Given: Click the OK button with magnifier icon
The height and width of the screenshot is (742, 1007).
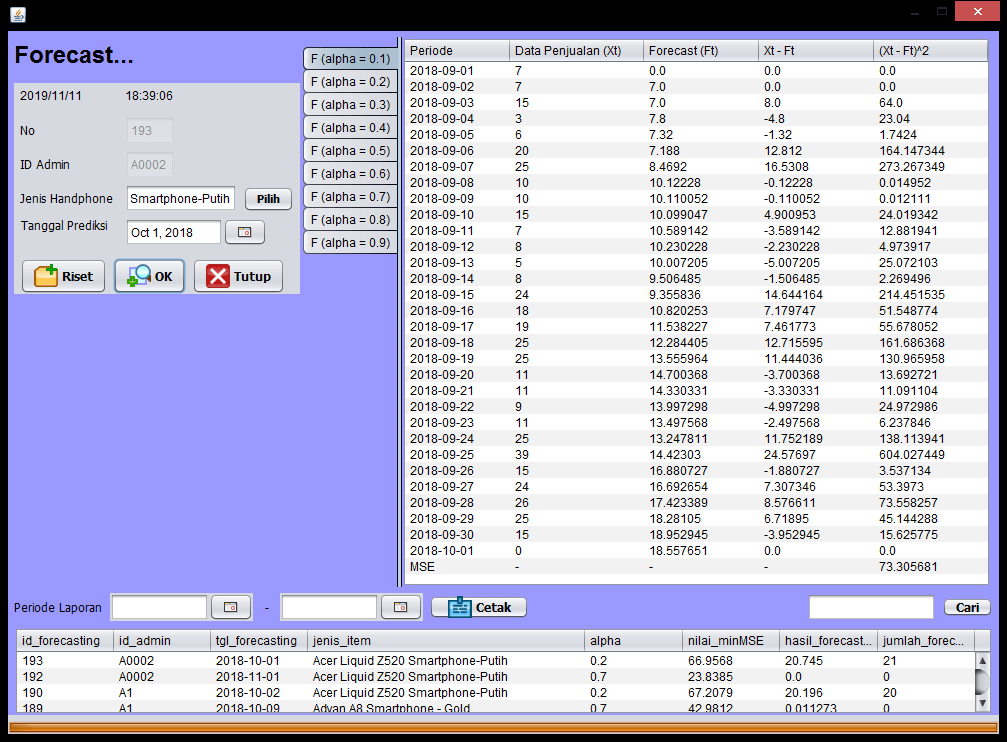Looking at the screenshot, I should click(149, 276).
